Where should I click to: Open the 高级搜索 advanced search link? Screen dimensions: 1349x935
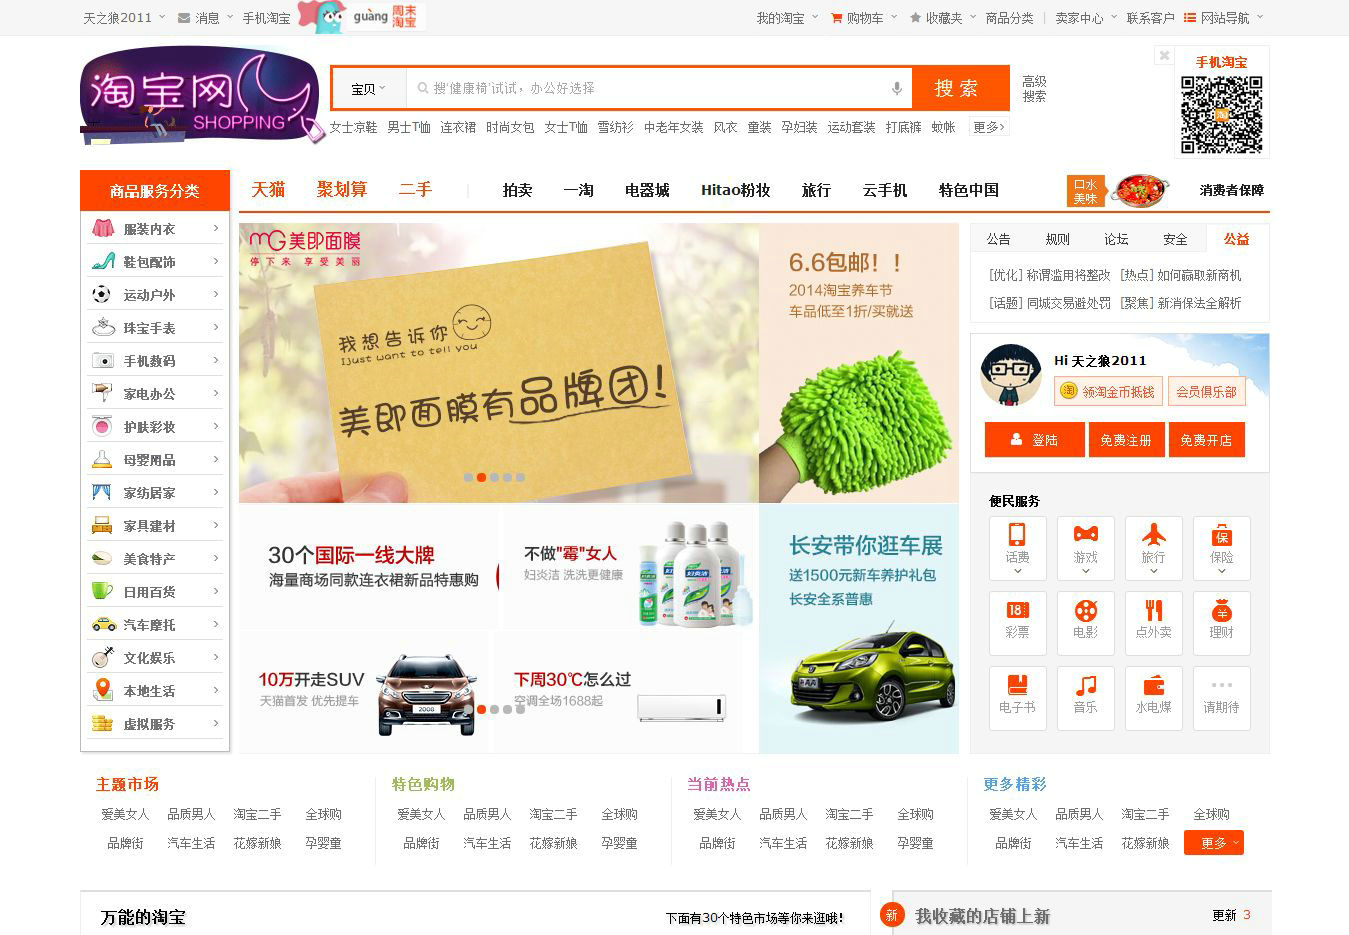1034,89
